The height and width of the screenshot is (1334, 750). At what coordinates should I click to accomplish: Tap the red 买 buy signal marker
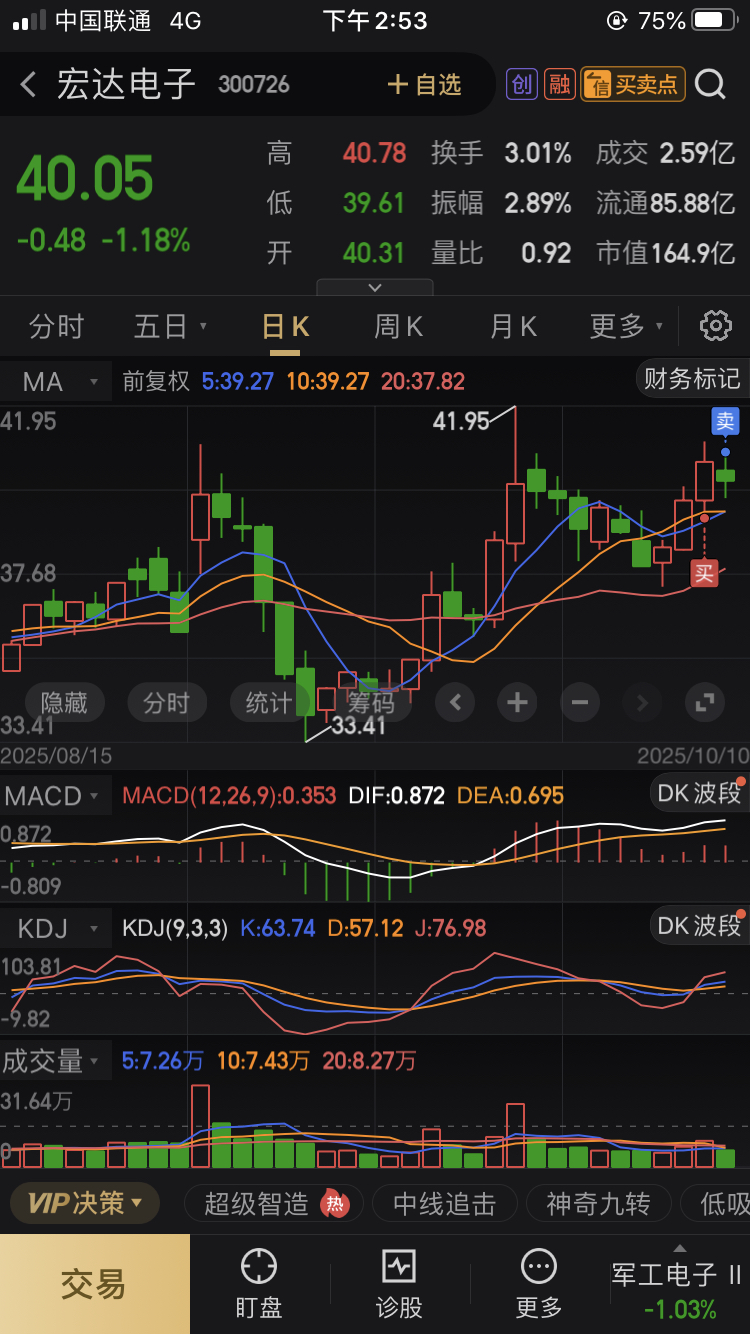click(705, 573)
